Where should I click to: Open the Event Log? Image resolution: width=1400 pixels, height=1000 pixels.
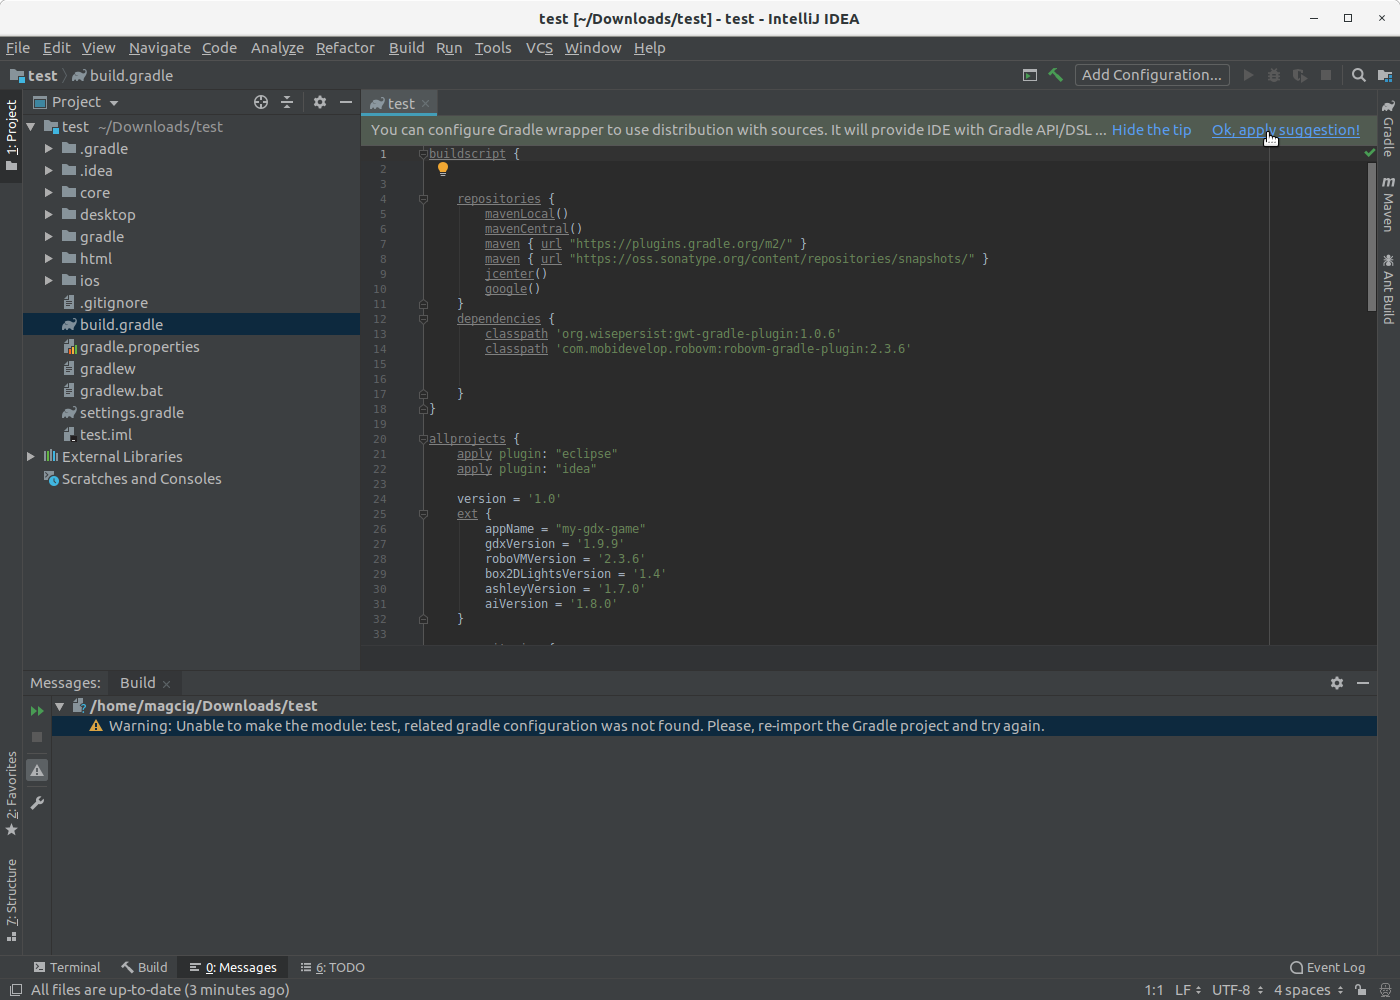click(x=1327, y=967)
